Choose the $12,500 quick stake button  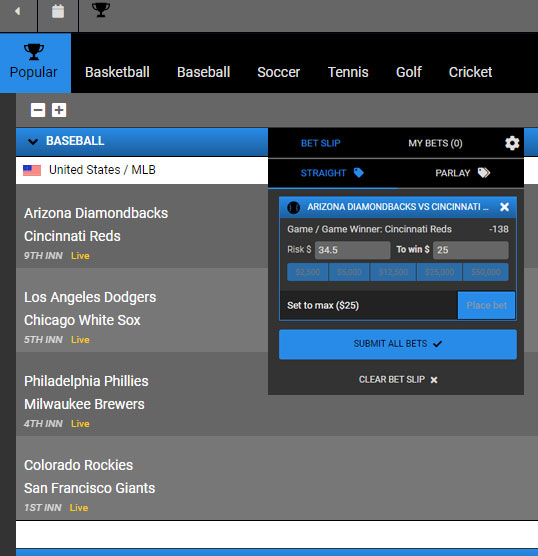[393, 272]
